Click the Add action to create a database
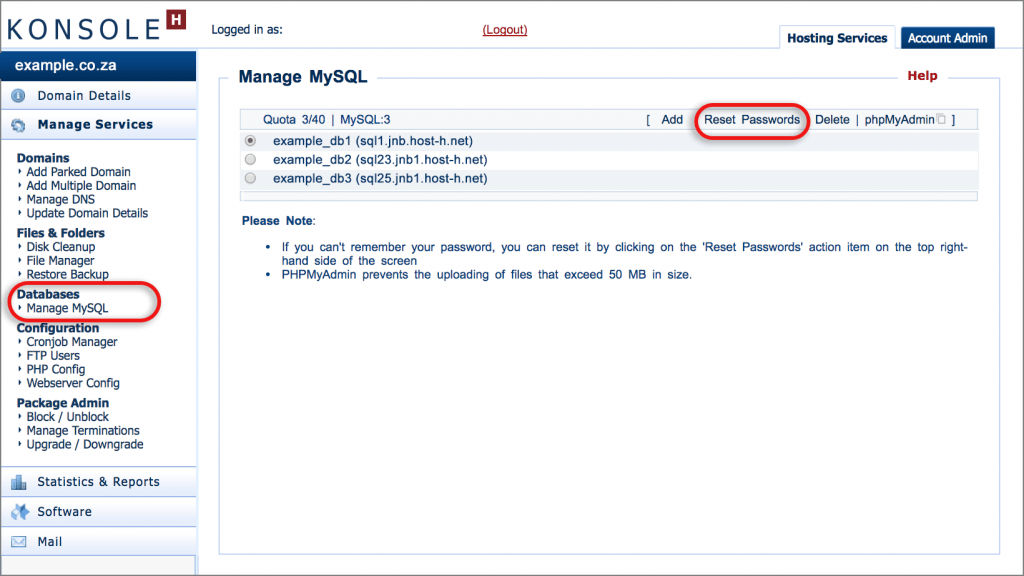1024x576 pixels. click(671, 118)
